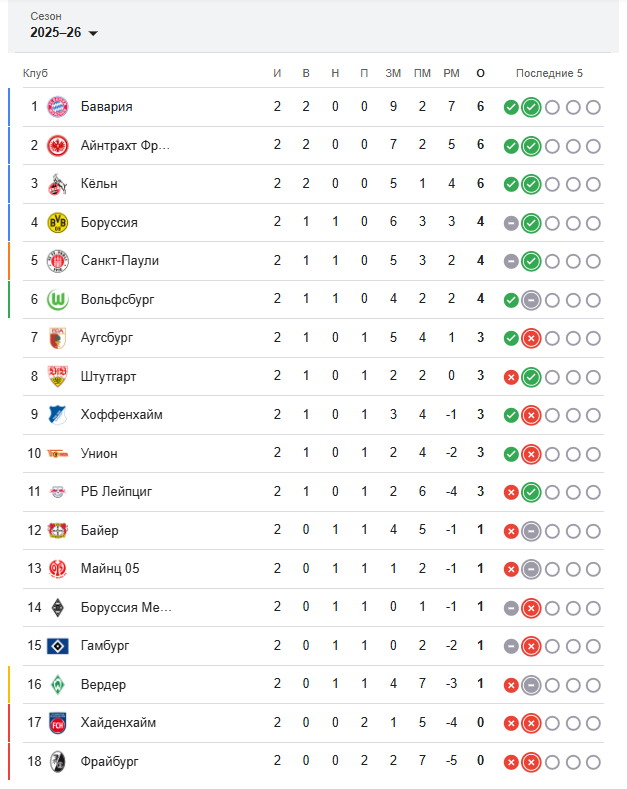Screen dimensions: 627x789
Task: Open the Фрайбург team link
Action: [110, 762]
